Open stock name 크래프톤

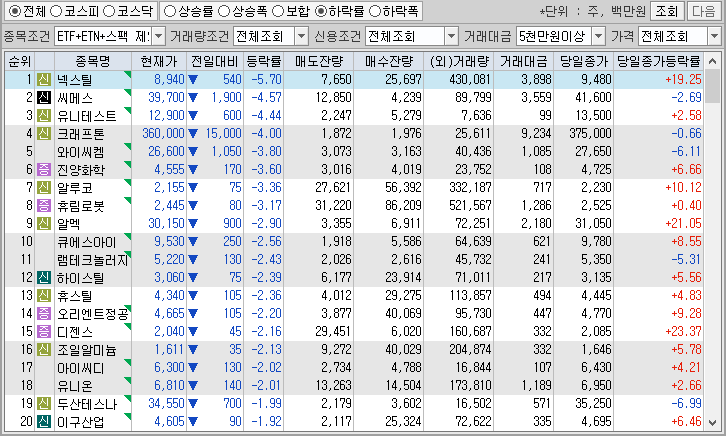[81, 134]
